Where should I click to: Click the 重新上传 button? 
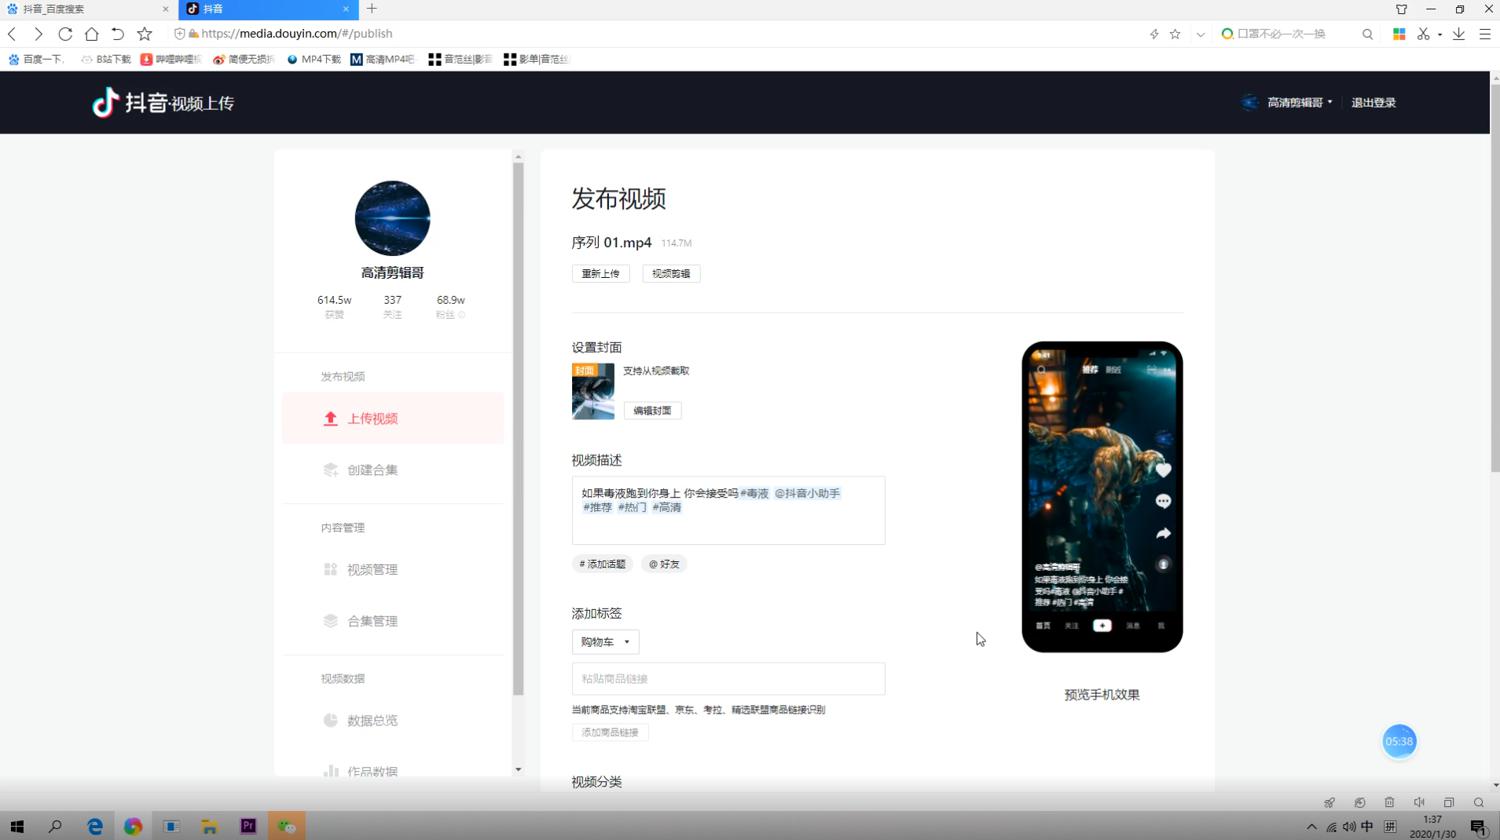coord(600,273)
